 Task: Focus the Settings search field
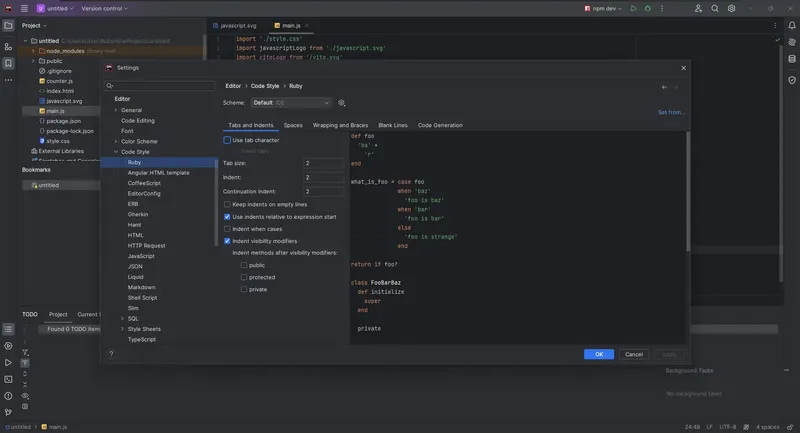[x=160, y=86]
